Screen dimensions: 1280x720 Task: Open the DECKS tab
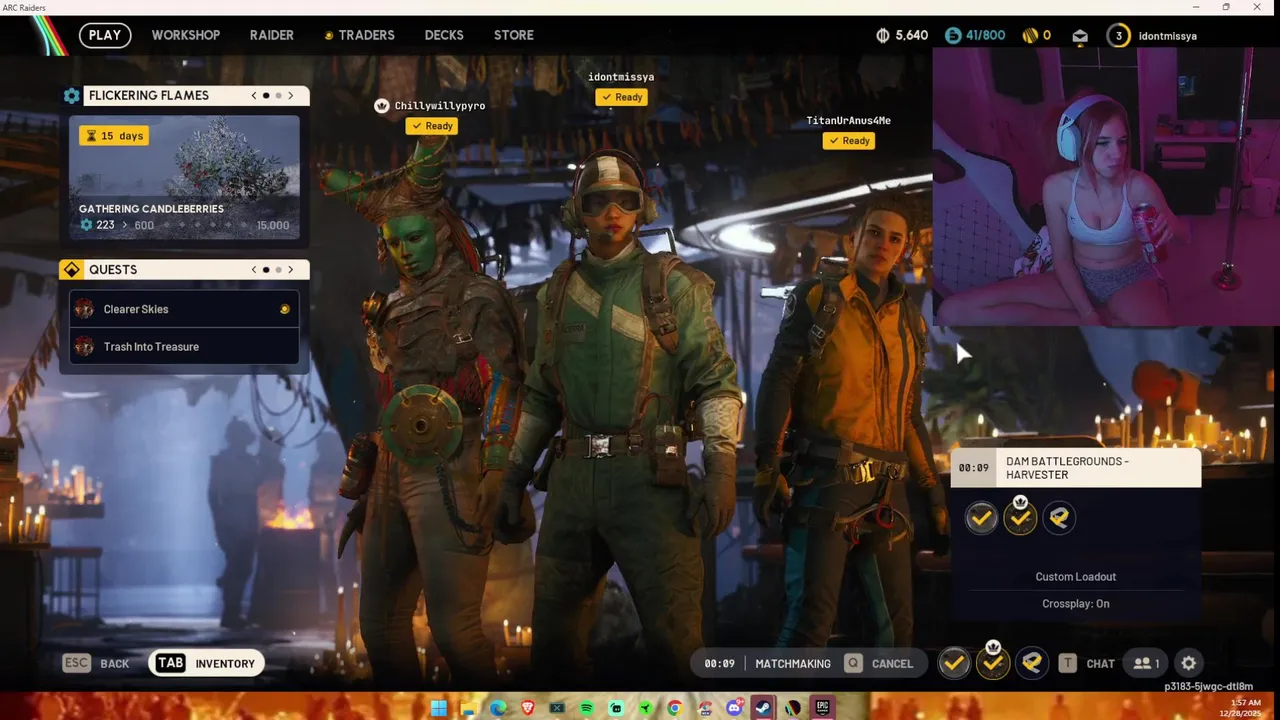pos(444,35)
